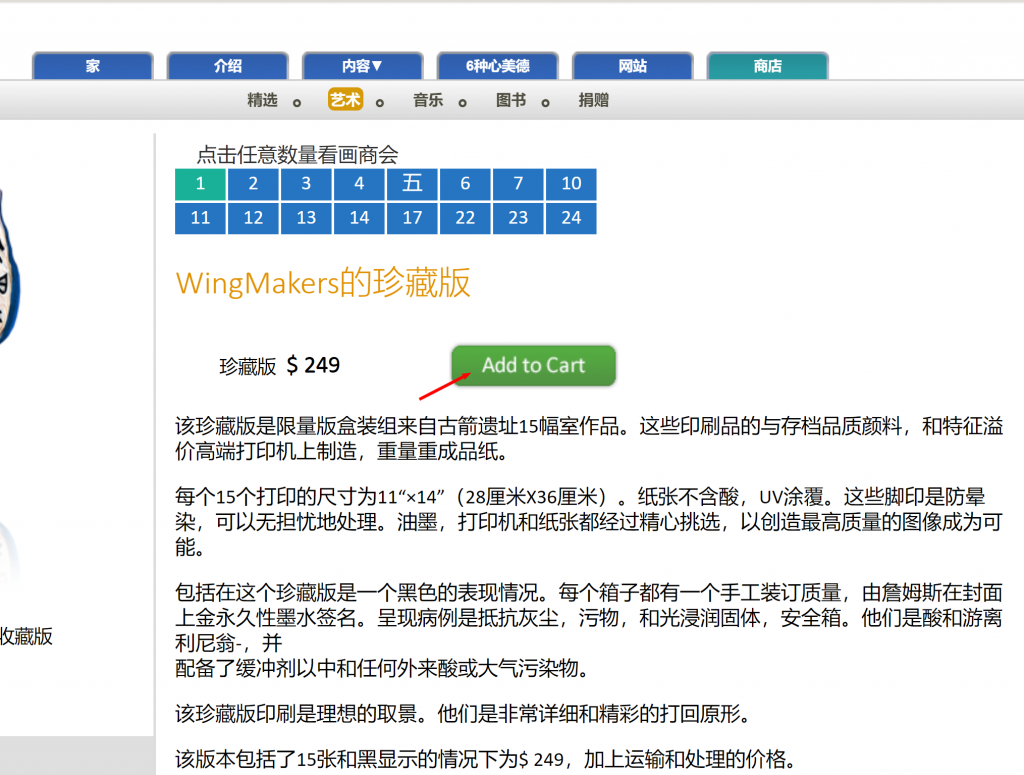Go to the 介绍 tab
The height and width of the screenshot is (775, 1024).
click(x=228, y=66)
